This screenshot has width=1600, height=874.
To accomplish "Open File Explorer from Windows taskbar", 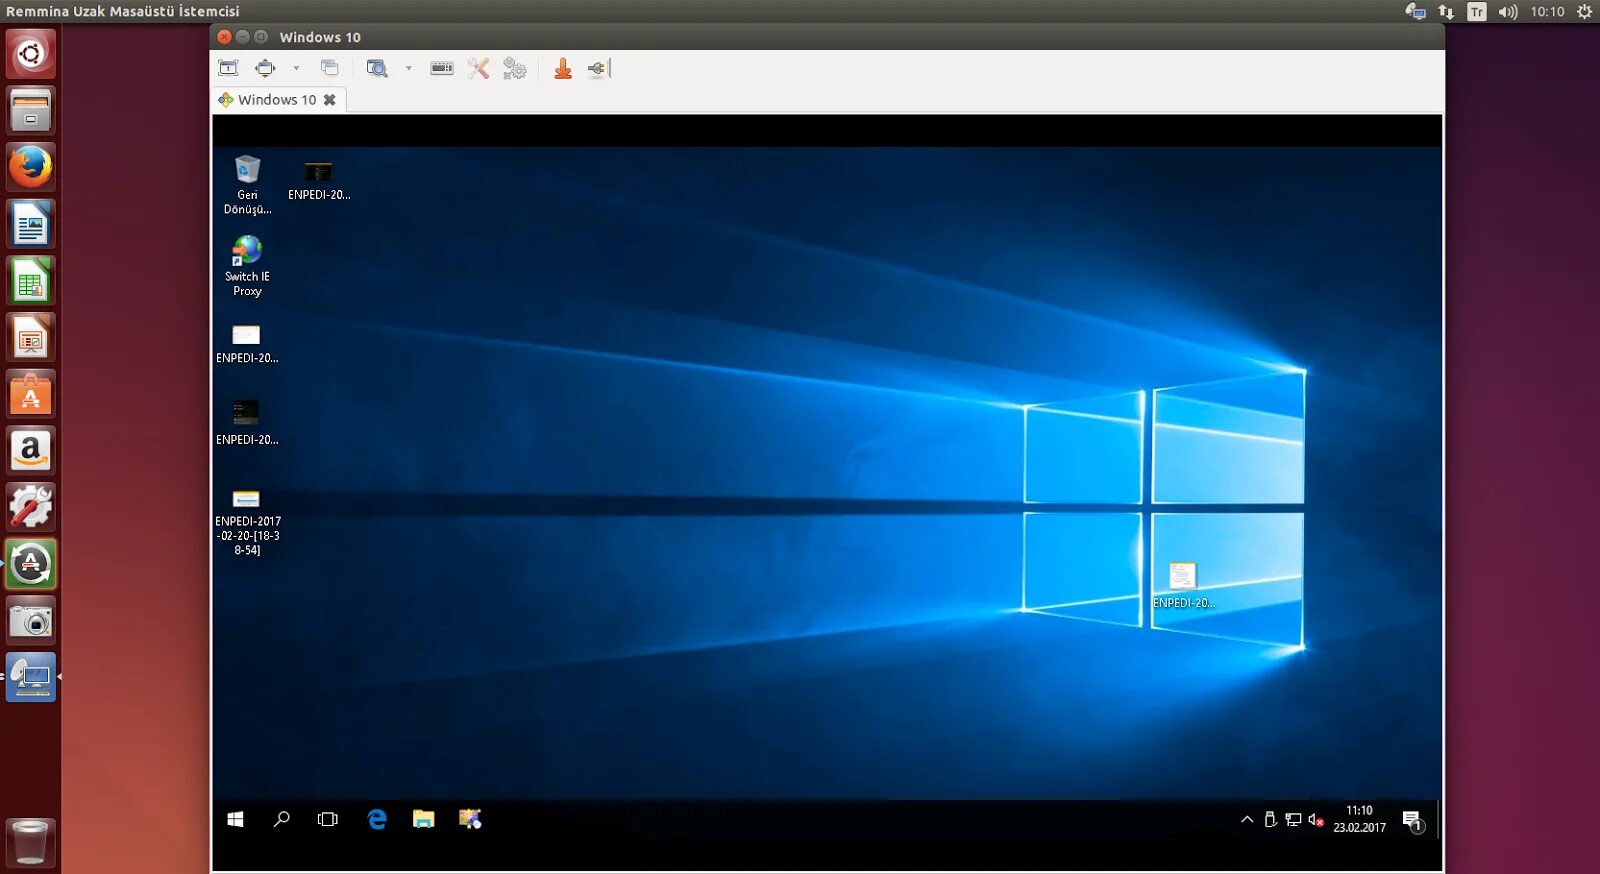I will coord(424,819).
